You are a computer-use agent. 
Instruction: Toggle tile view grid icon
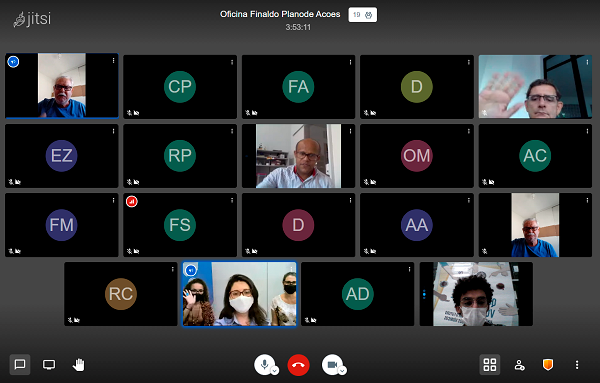(x=489, y=364)
